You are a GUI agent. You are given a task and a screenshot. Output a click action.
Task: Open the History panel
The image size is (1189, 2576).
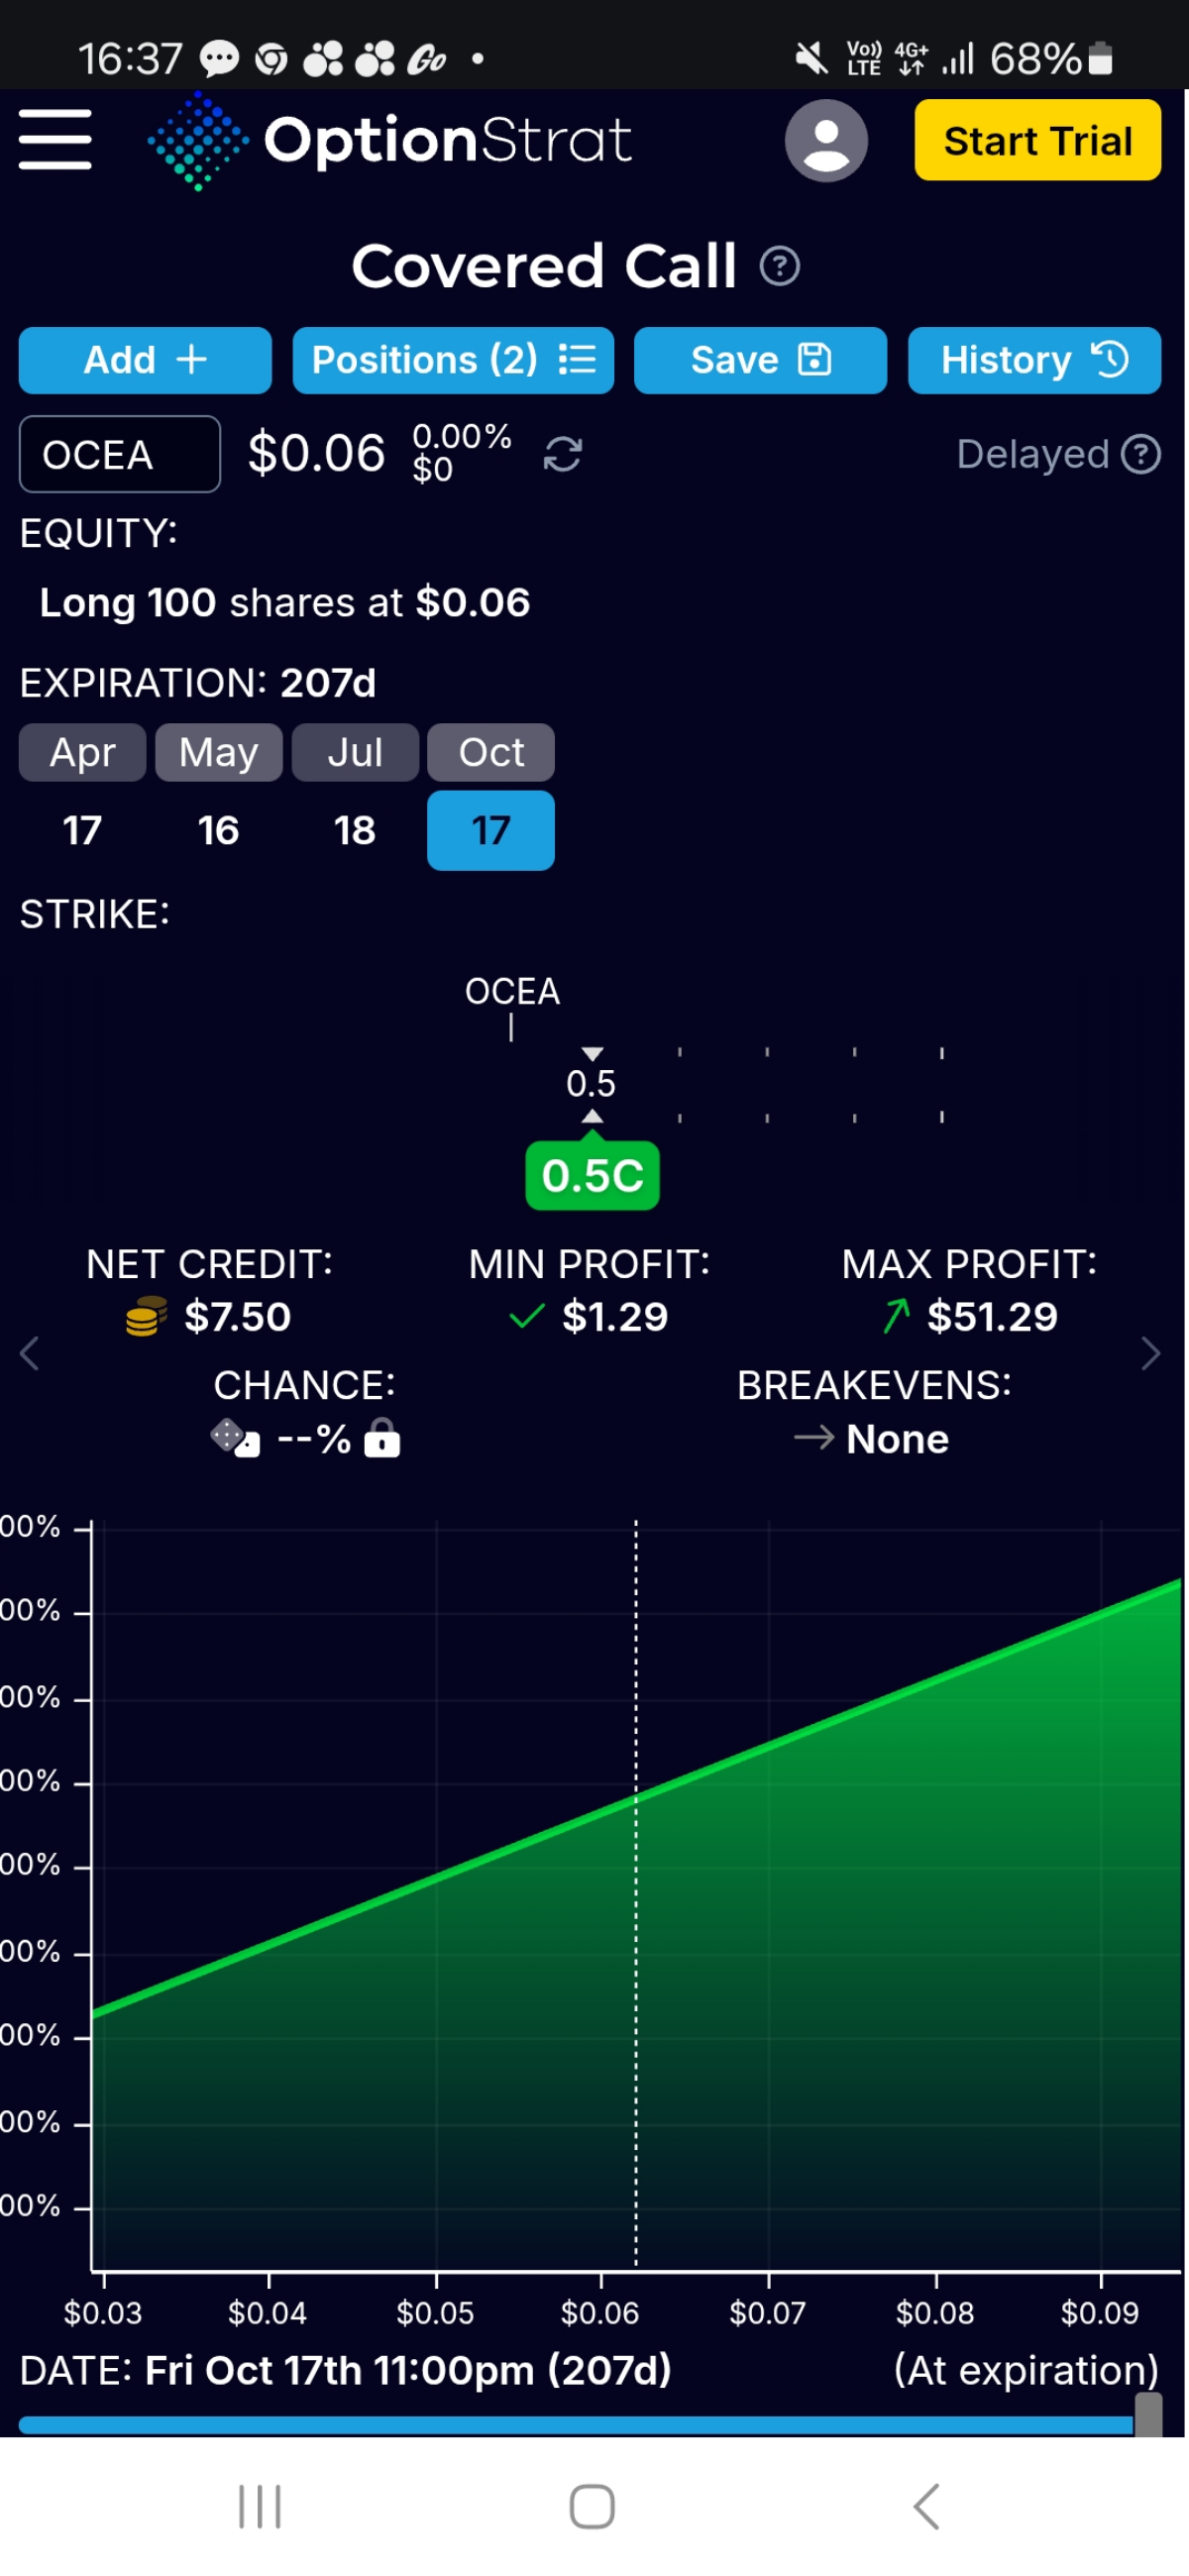pos(1034,360)
